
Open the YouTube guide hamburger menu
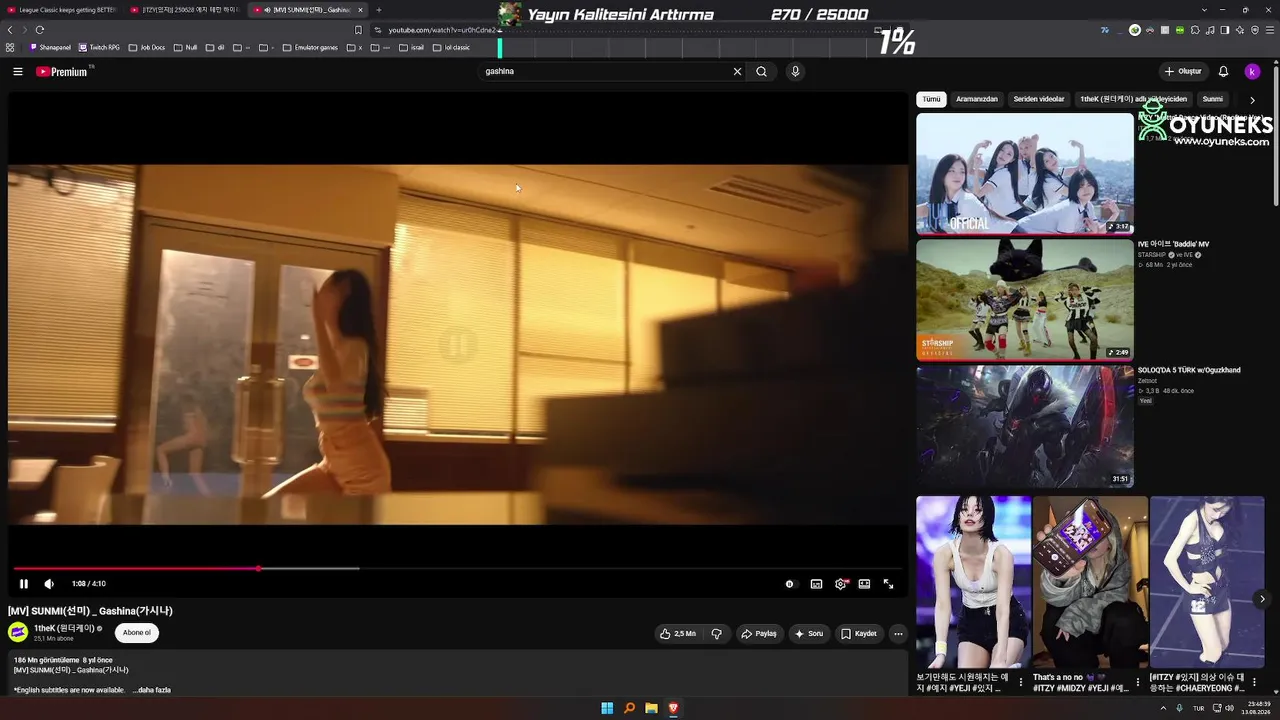point(18,71)
